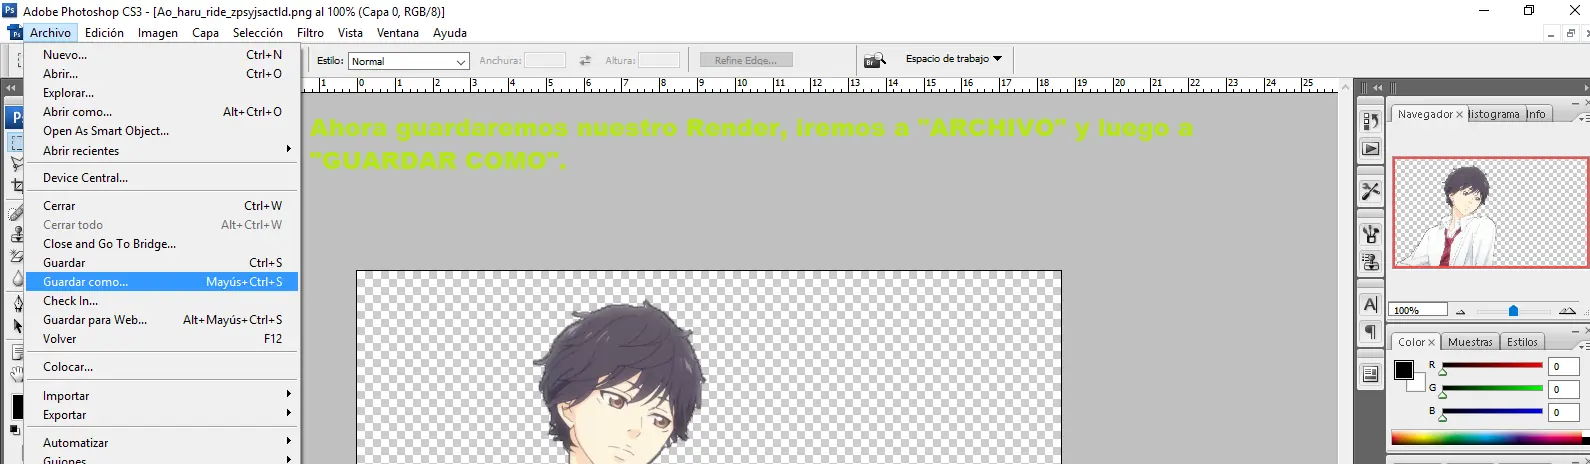Open the Espacio de trabajo dropdown

pyautogui.click(x=954, y=59)
